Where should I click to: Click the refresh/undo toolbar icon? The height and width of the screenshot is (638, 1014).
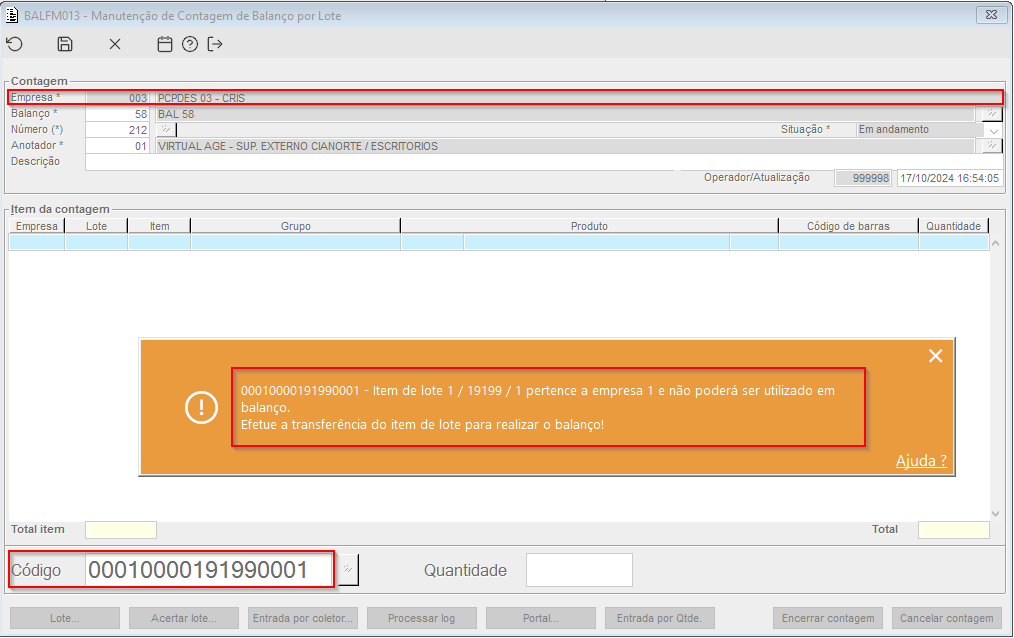(x=14, y=44)
